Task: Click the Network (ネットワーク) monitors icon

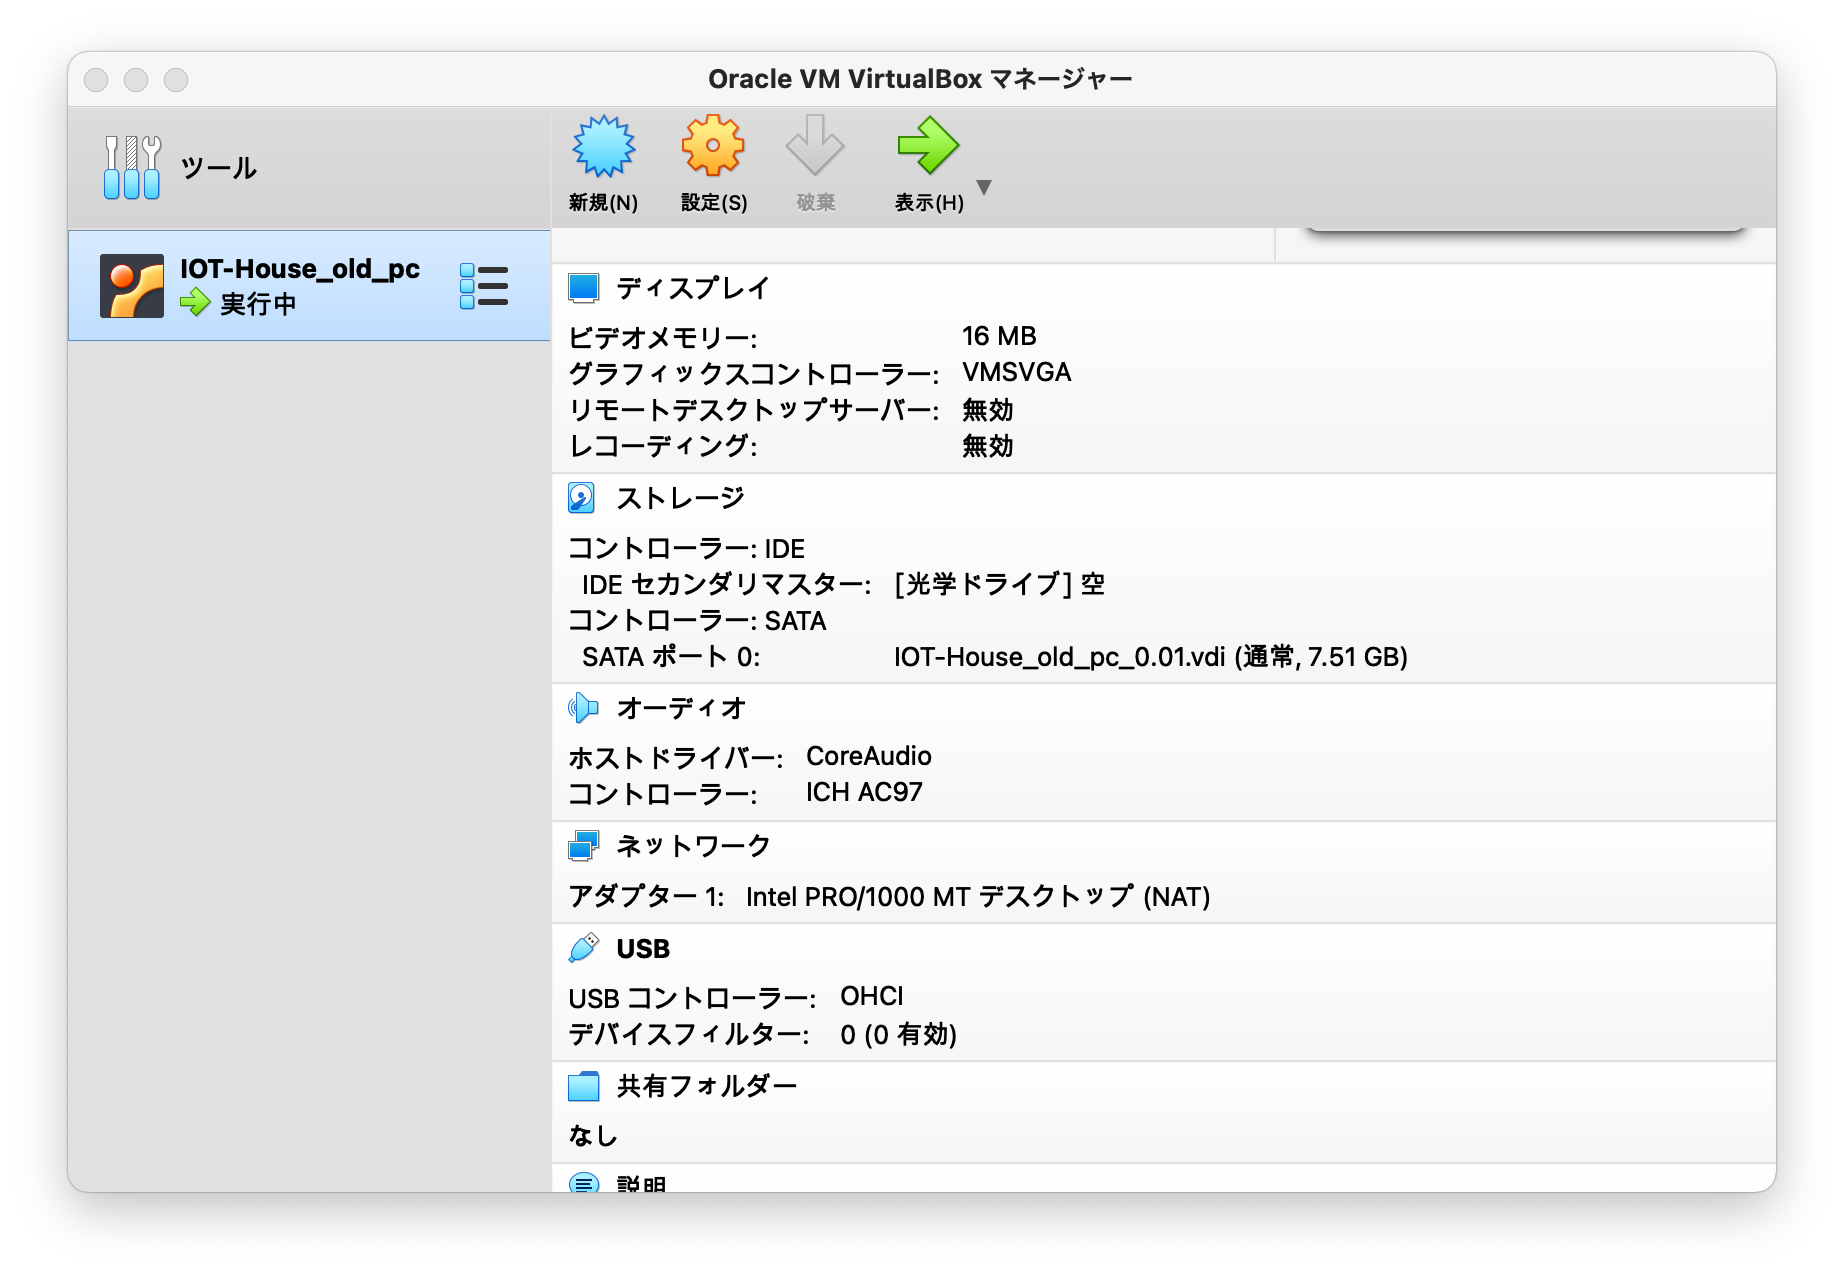Action: pyautogui.click(x=584, y=846)
